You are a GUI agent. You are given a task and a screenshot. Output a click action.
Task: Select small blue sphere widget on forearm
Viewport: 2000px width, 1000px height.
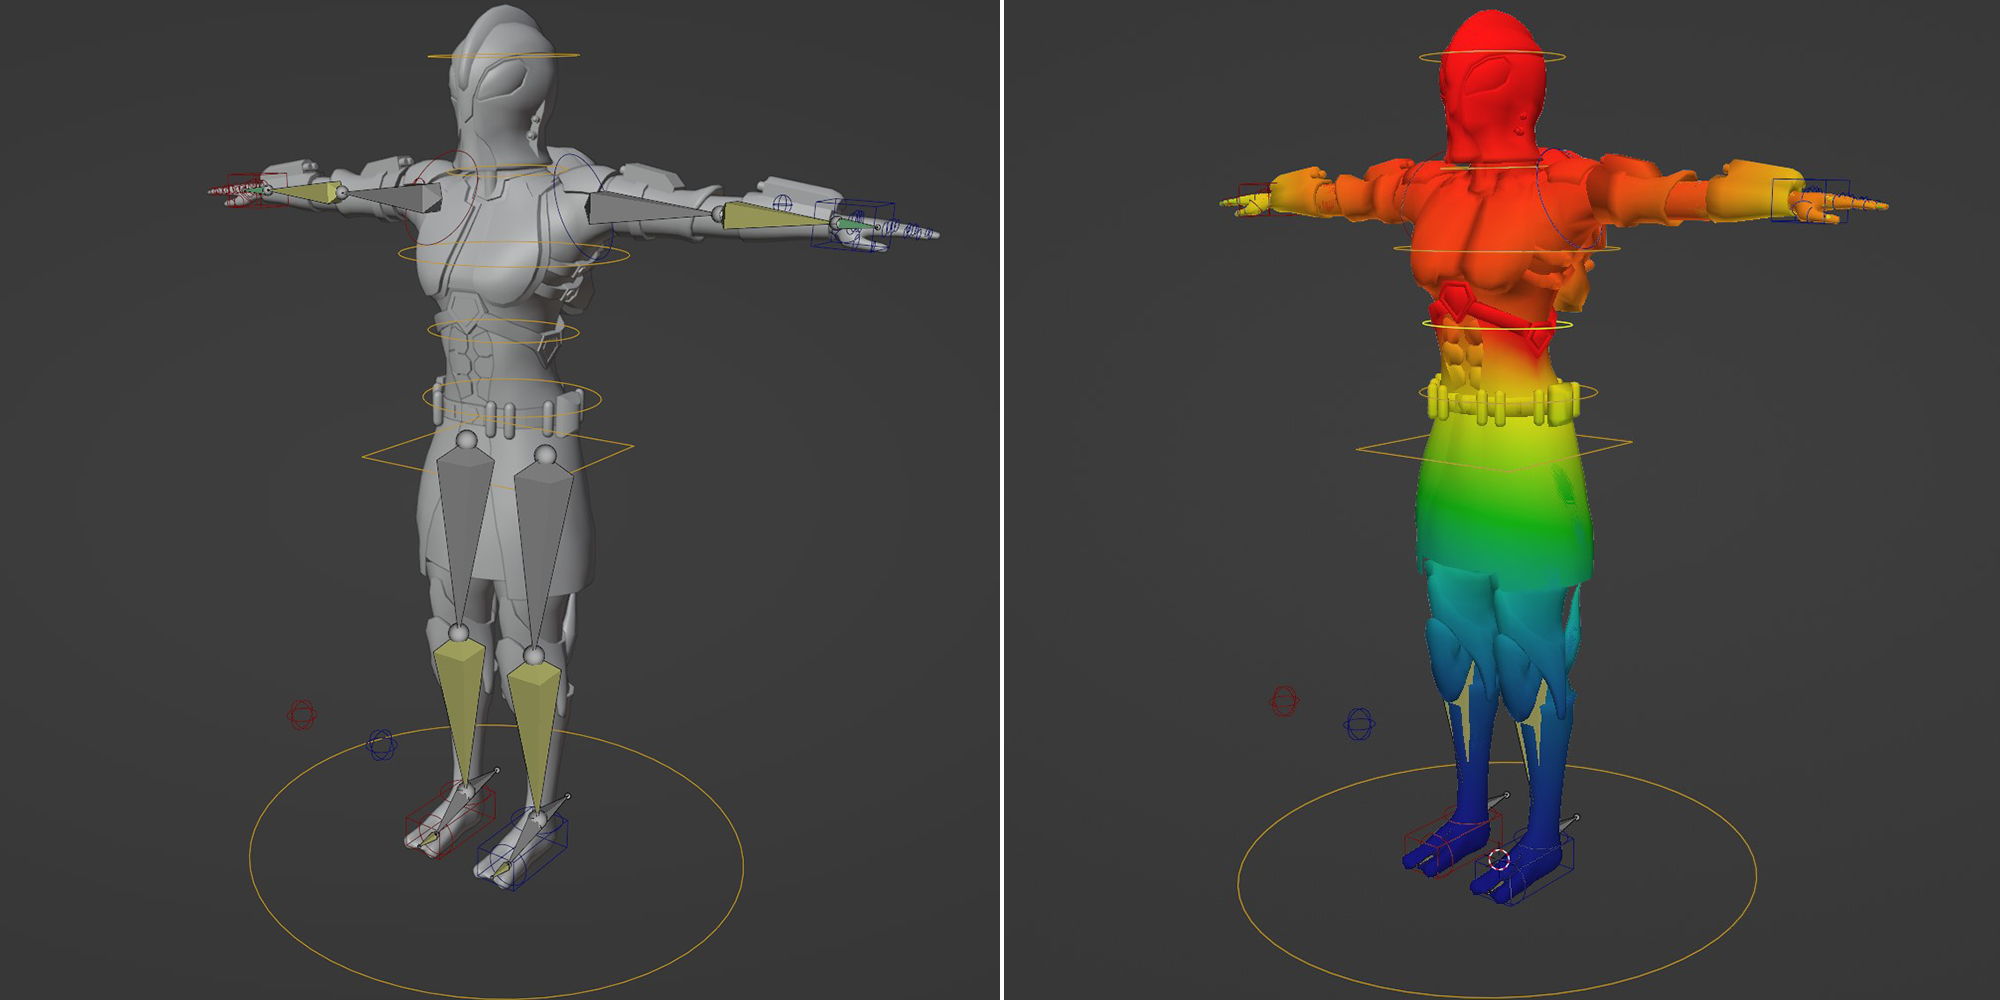pos(783,203)
